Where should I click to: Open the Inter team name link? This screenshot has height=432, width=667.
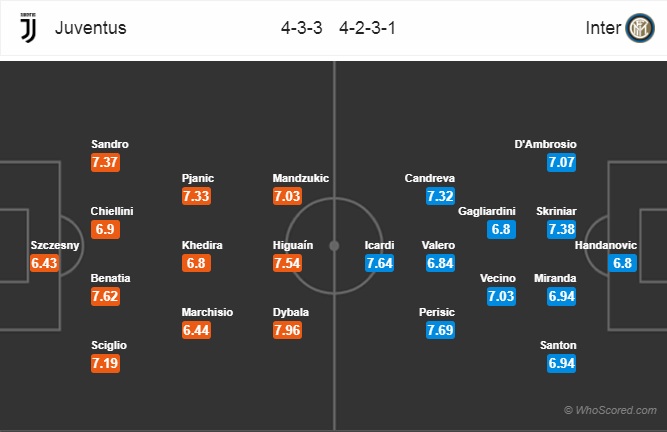603,28
